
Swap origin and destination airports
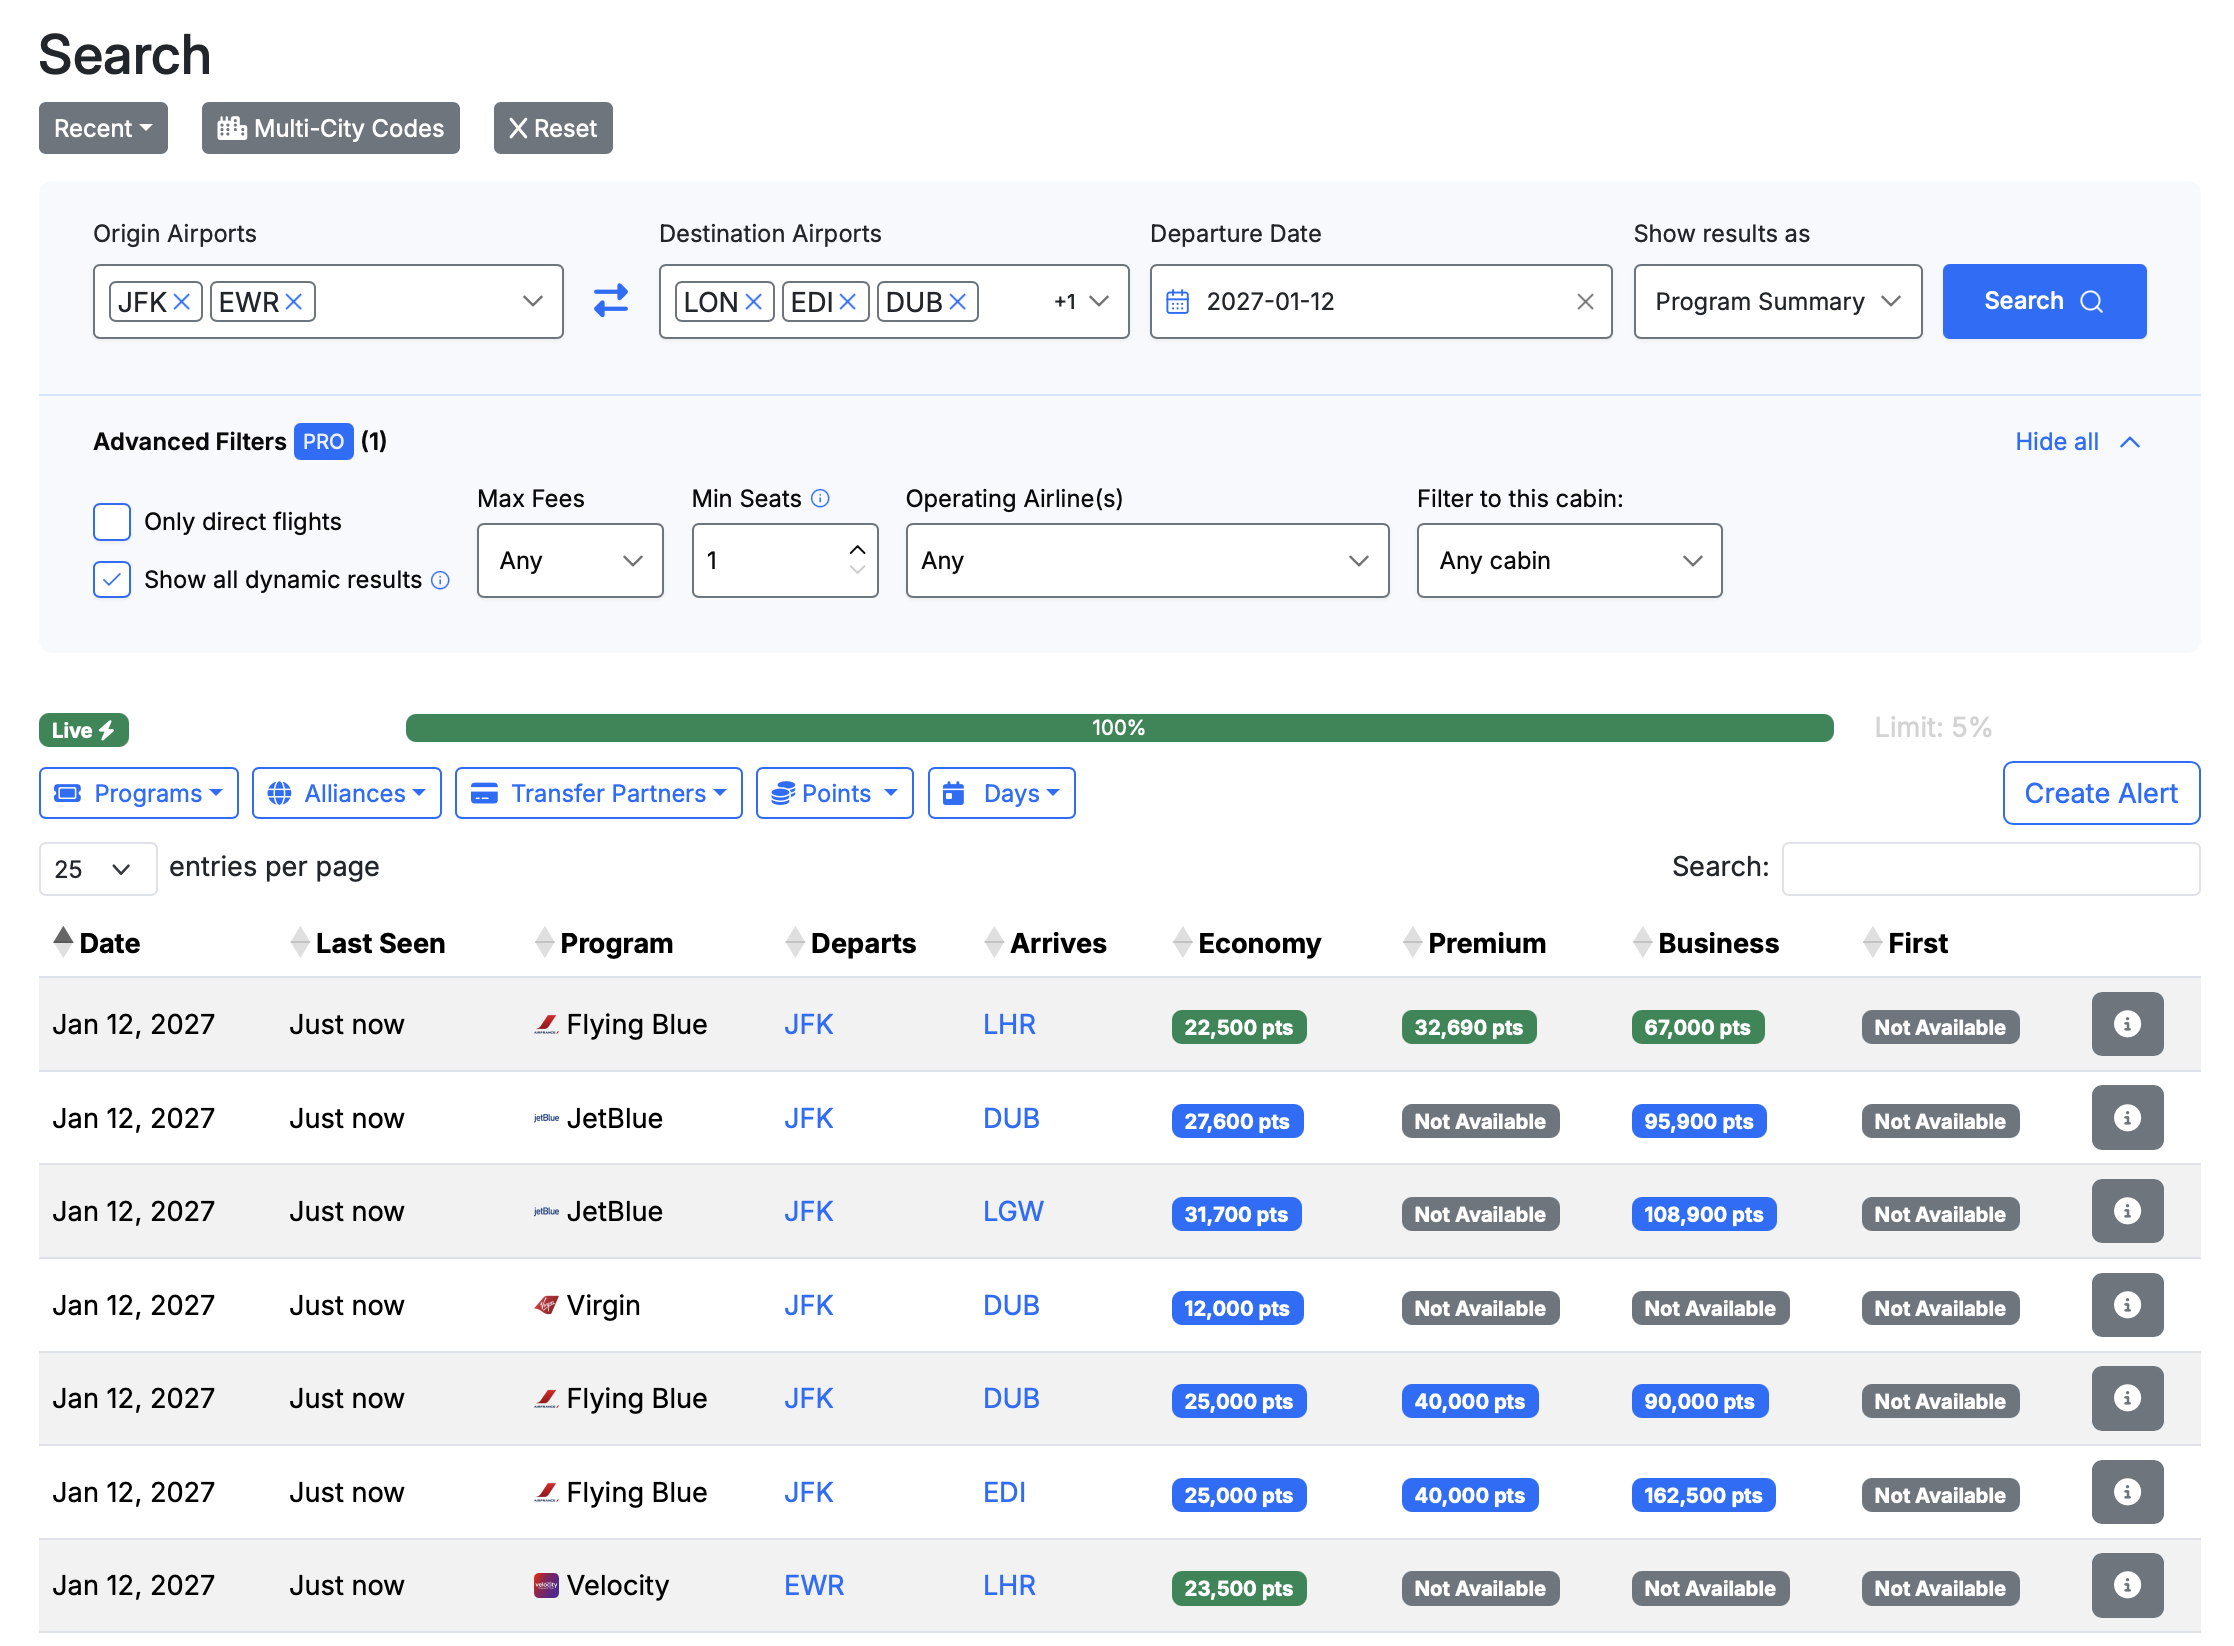point(611,301)
